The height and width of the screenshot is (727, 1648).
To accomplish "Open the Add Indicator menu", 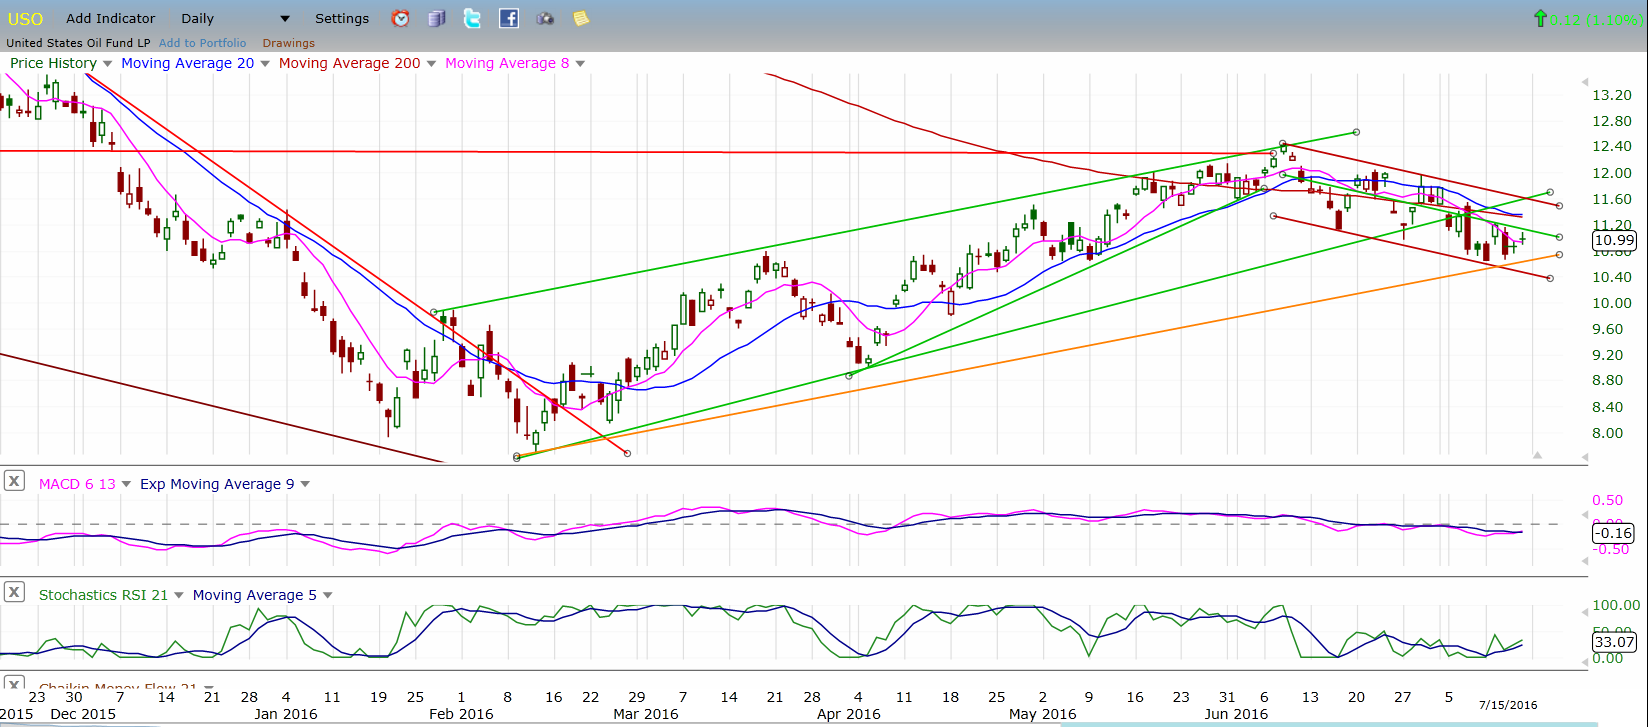I will pyautogui.click(x=111, y=18).
